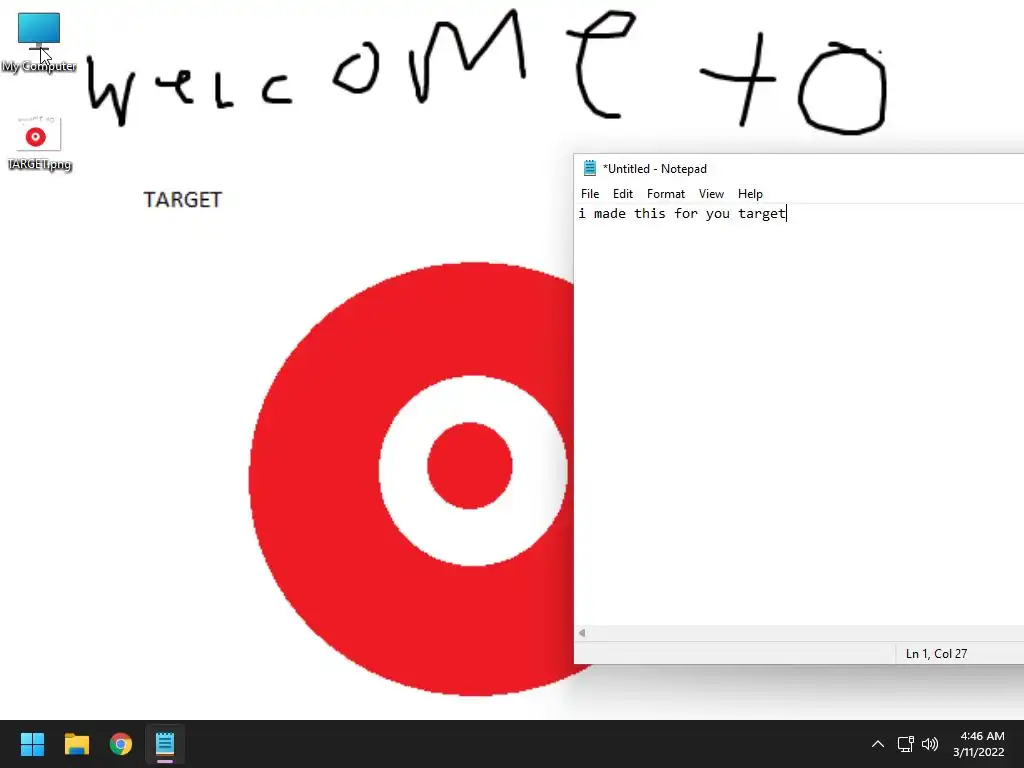1024x768 pixels.
Task: Open the network tray icon
Action: pos(905,744)
